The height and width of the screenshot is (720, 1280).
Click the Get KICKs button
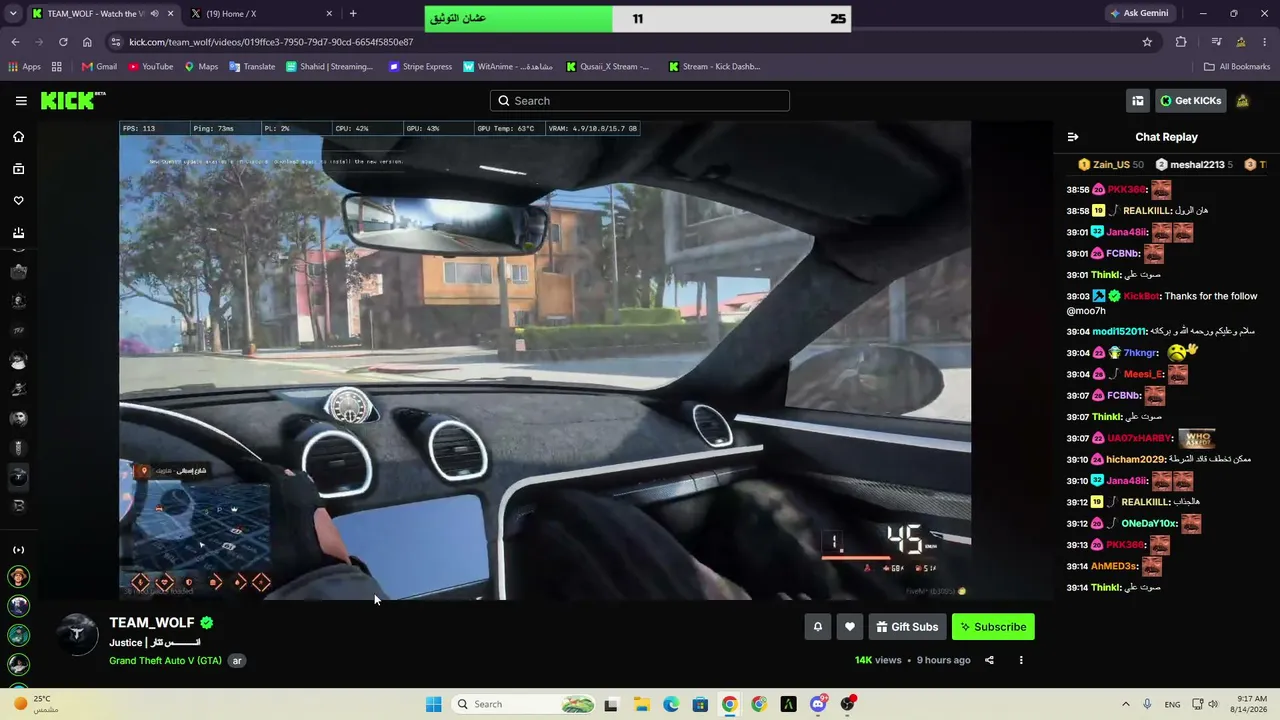[1190, 101]
